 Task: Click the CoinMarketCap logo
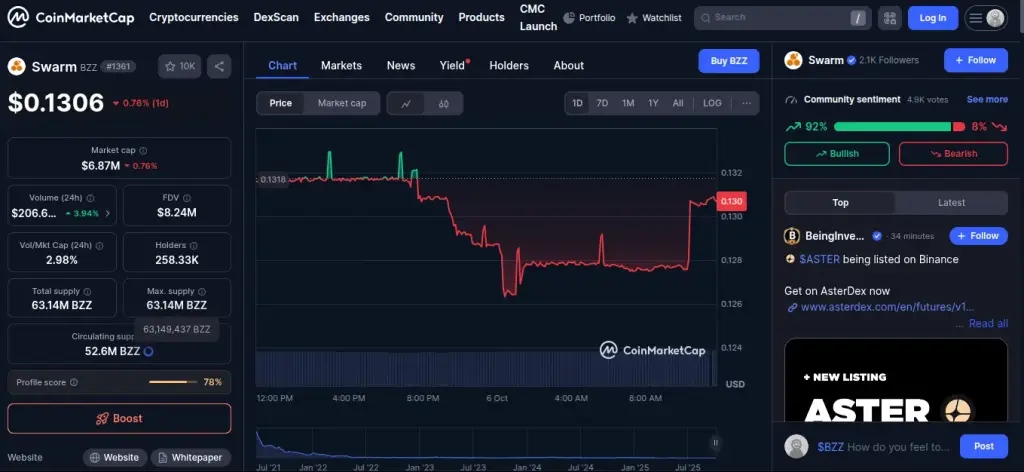[71, 18]
